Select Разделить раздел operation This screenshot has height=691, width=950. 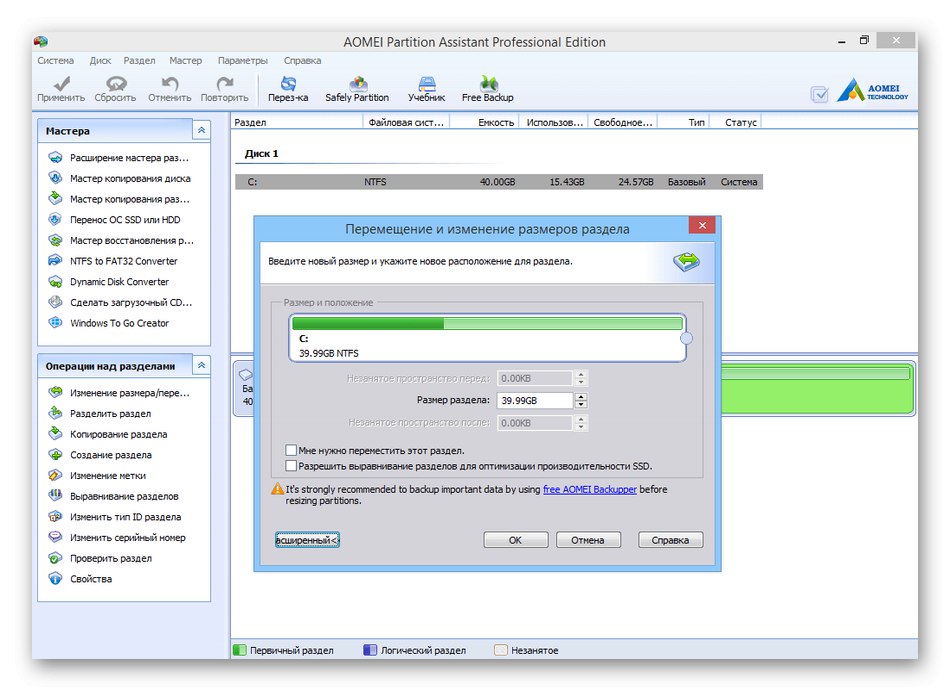101,414
